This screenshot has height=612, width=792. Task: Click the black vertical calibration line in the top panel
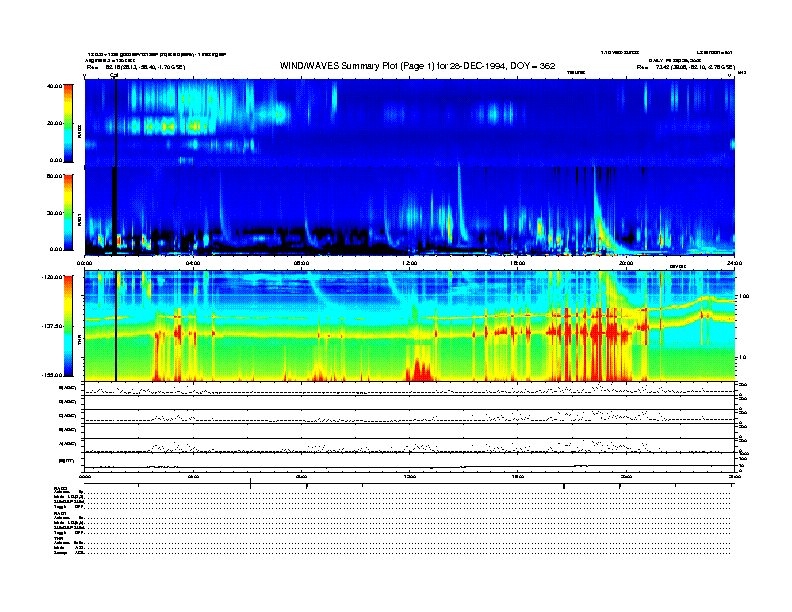[116, 120]
